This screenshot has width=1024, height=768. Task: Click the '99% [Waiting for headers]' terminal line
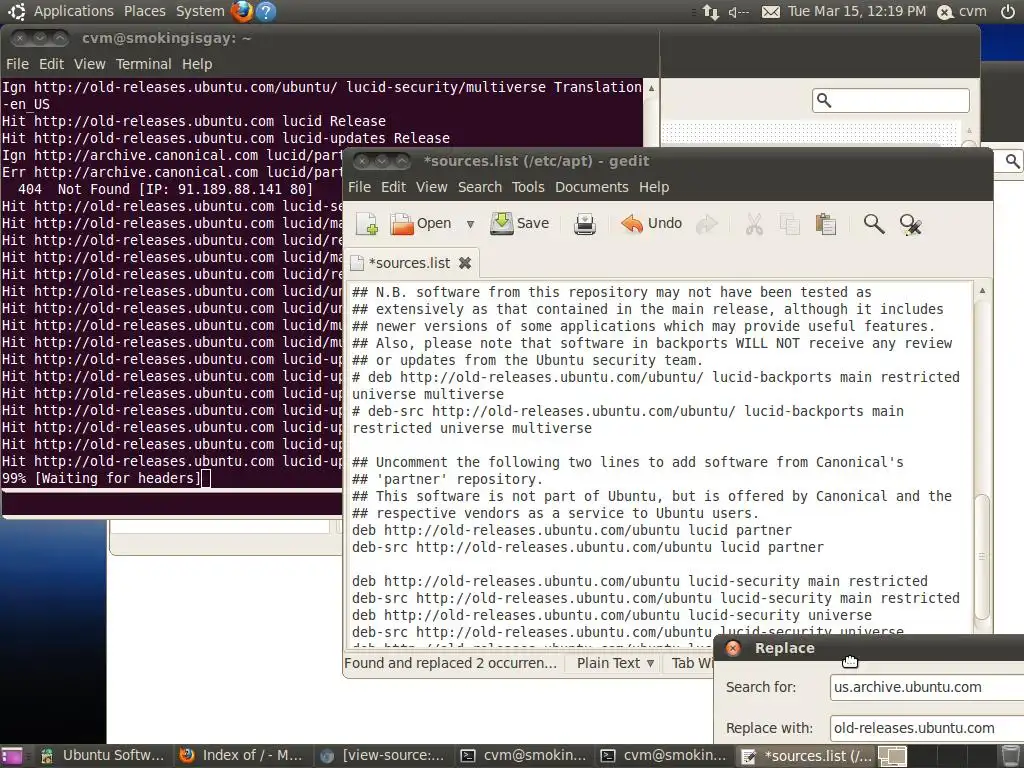102,478
